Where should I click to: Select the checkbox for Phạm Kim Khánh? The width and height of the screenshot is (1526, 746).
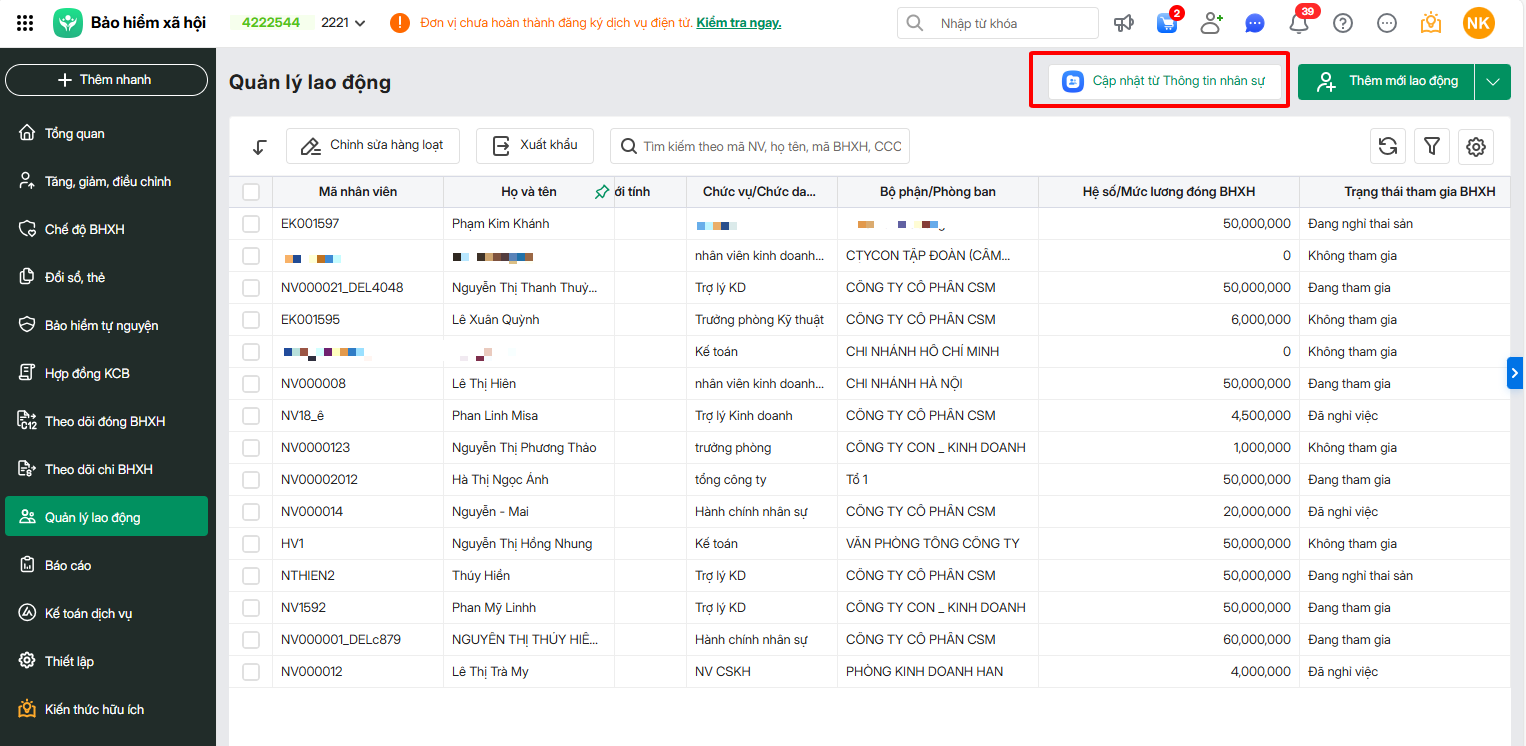(251, 224)
